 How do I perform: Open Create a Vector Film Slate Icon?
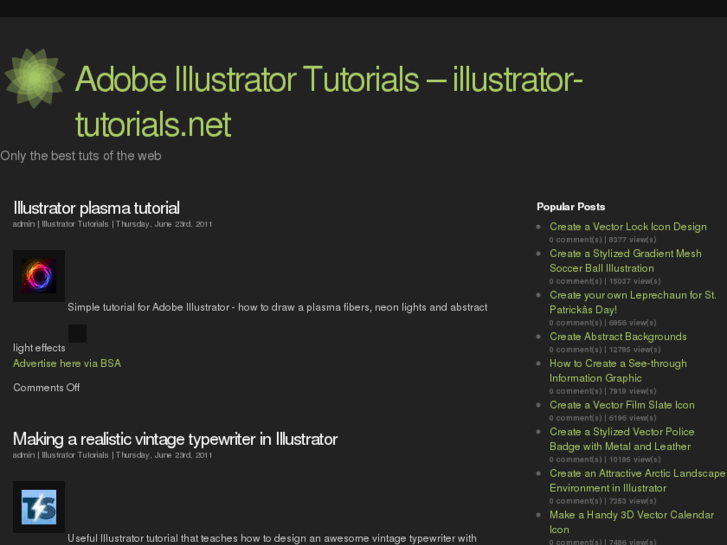[622, 405]
